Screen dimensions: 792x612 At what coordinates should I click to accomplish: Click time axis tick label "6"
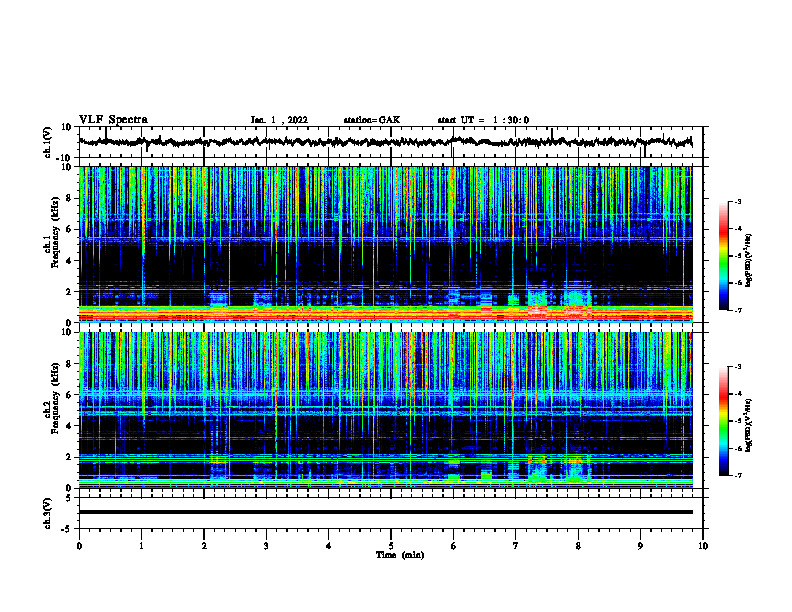point(454,546)
